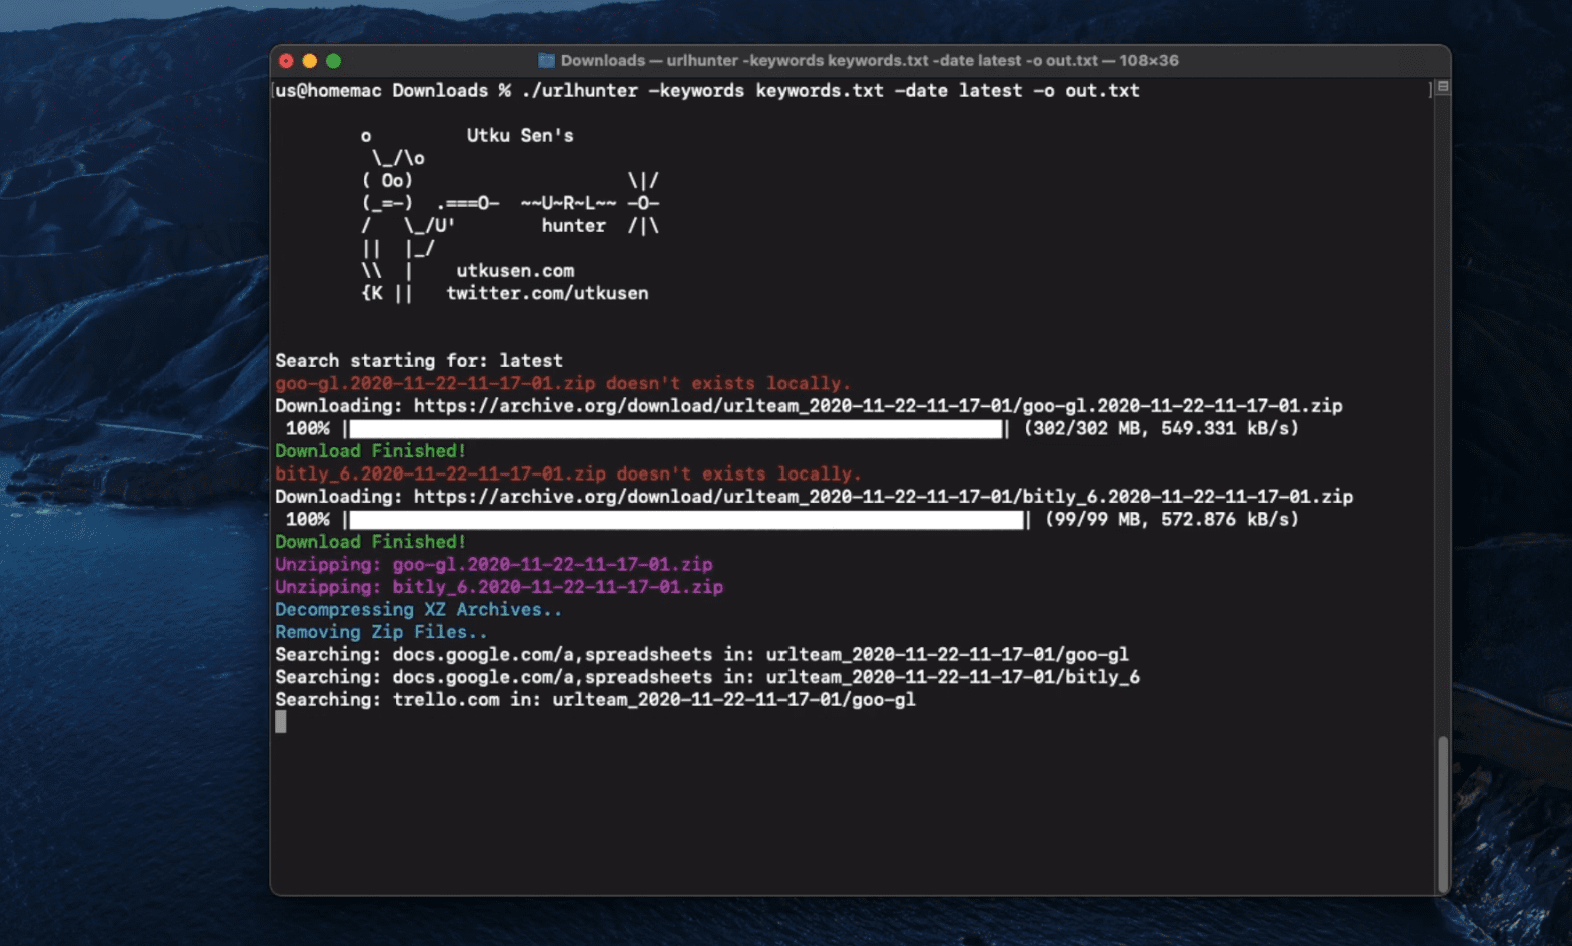Click 'hunter' word in ASCII banner
The height and width of the screenshot is (946, 1572).
pos(574,226)
